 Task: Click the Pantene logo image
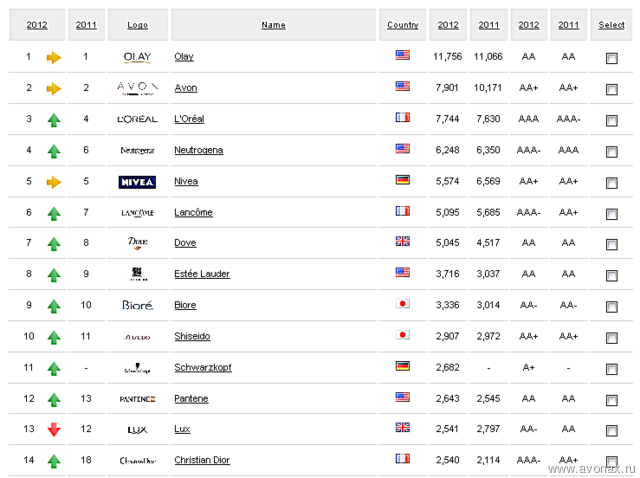click(x=138, y=399)
